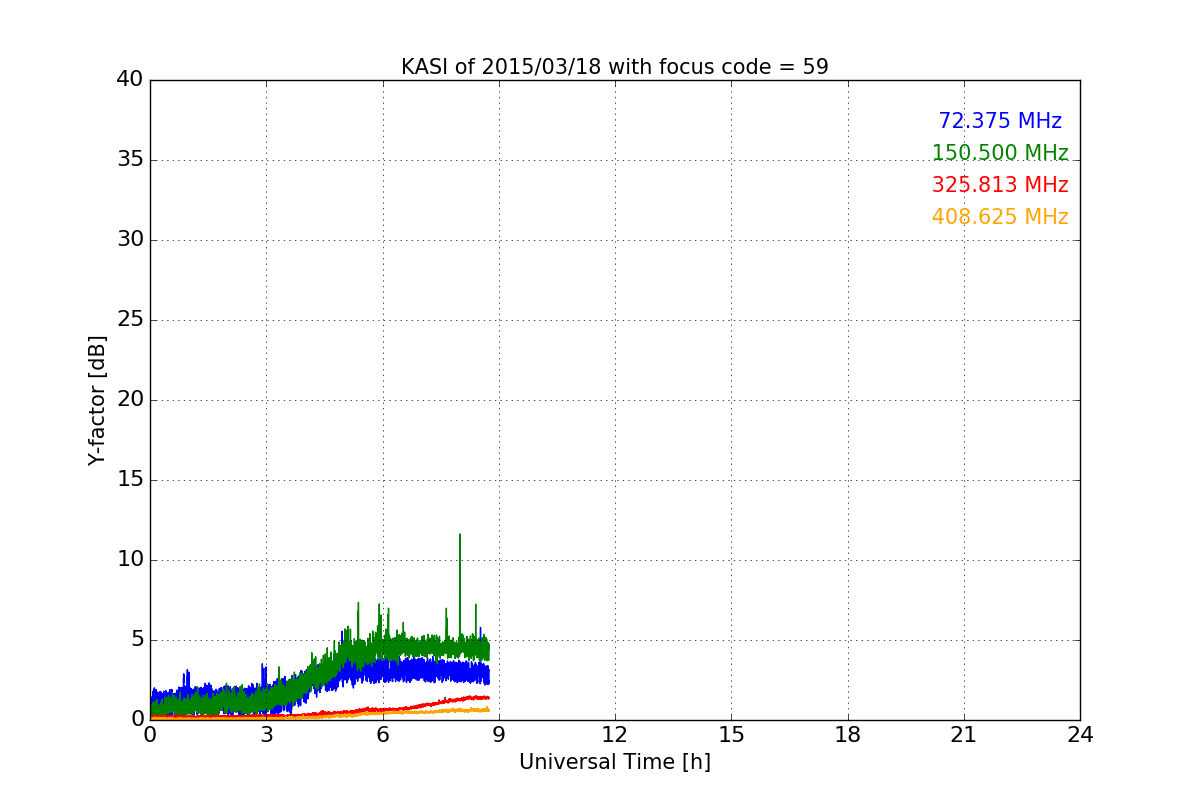
Task: Click the x-axis tick label '3'
Action: (x=266, y=735)
